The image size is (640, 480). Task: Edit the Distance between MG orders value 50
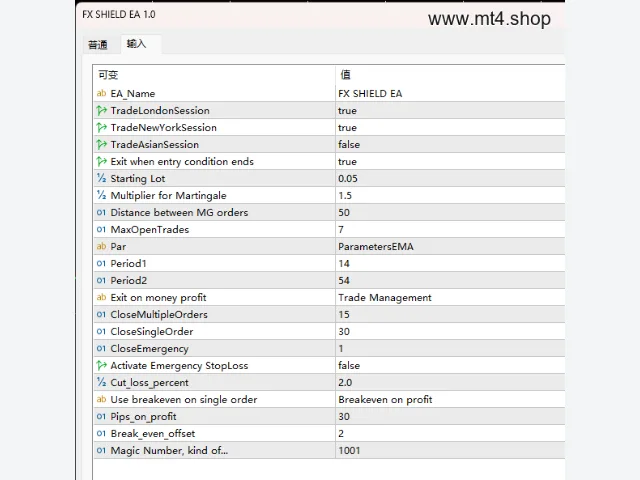point(450,212)
